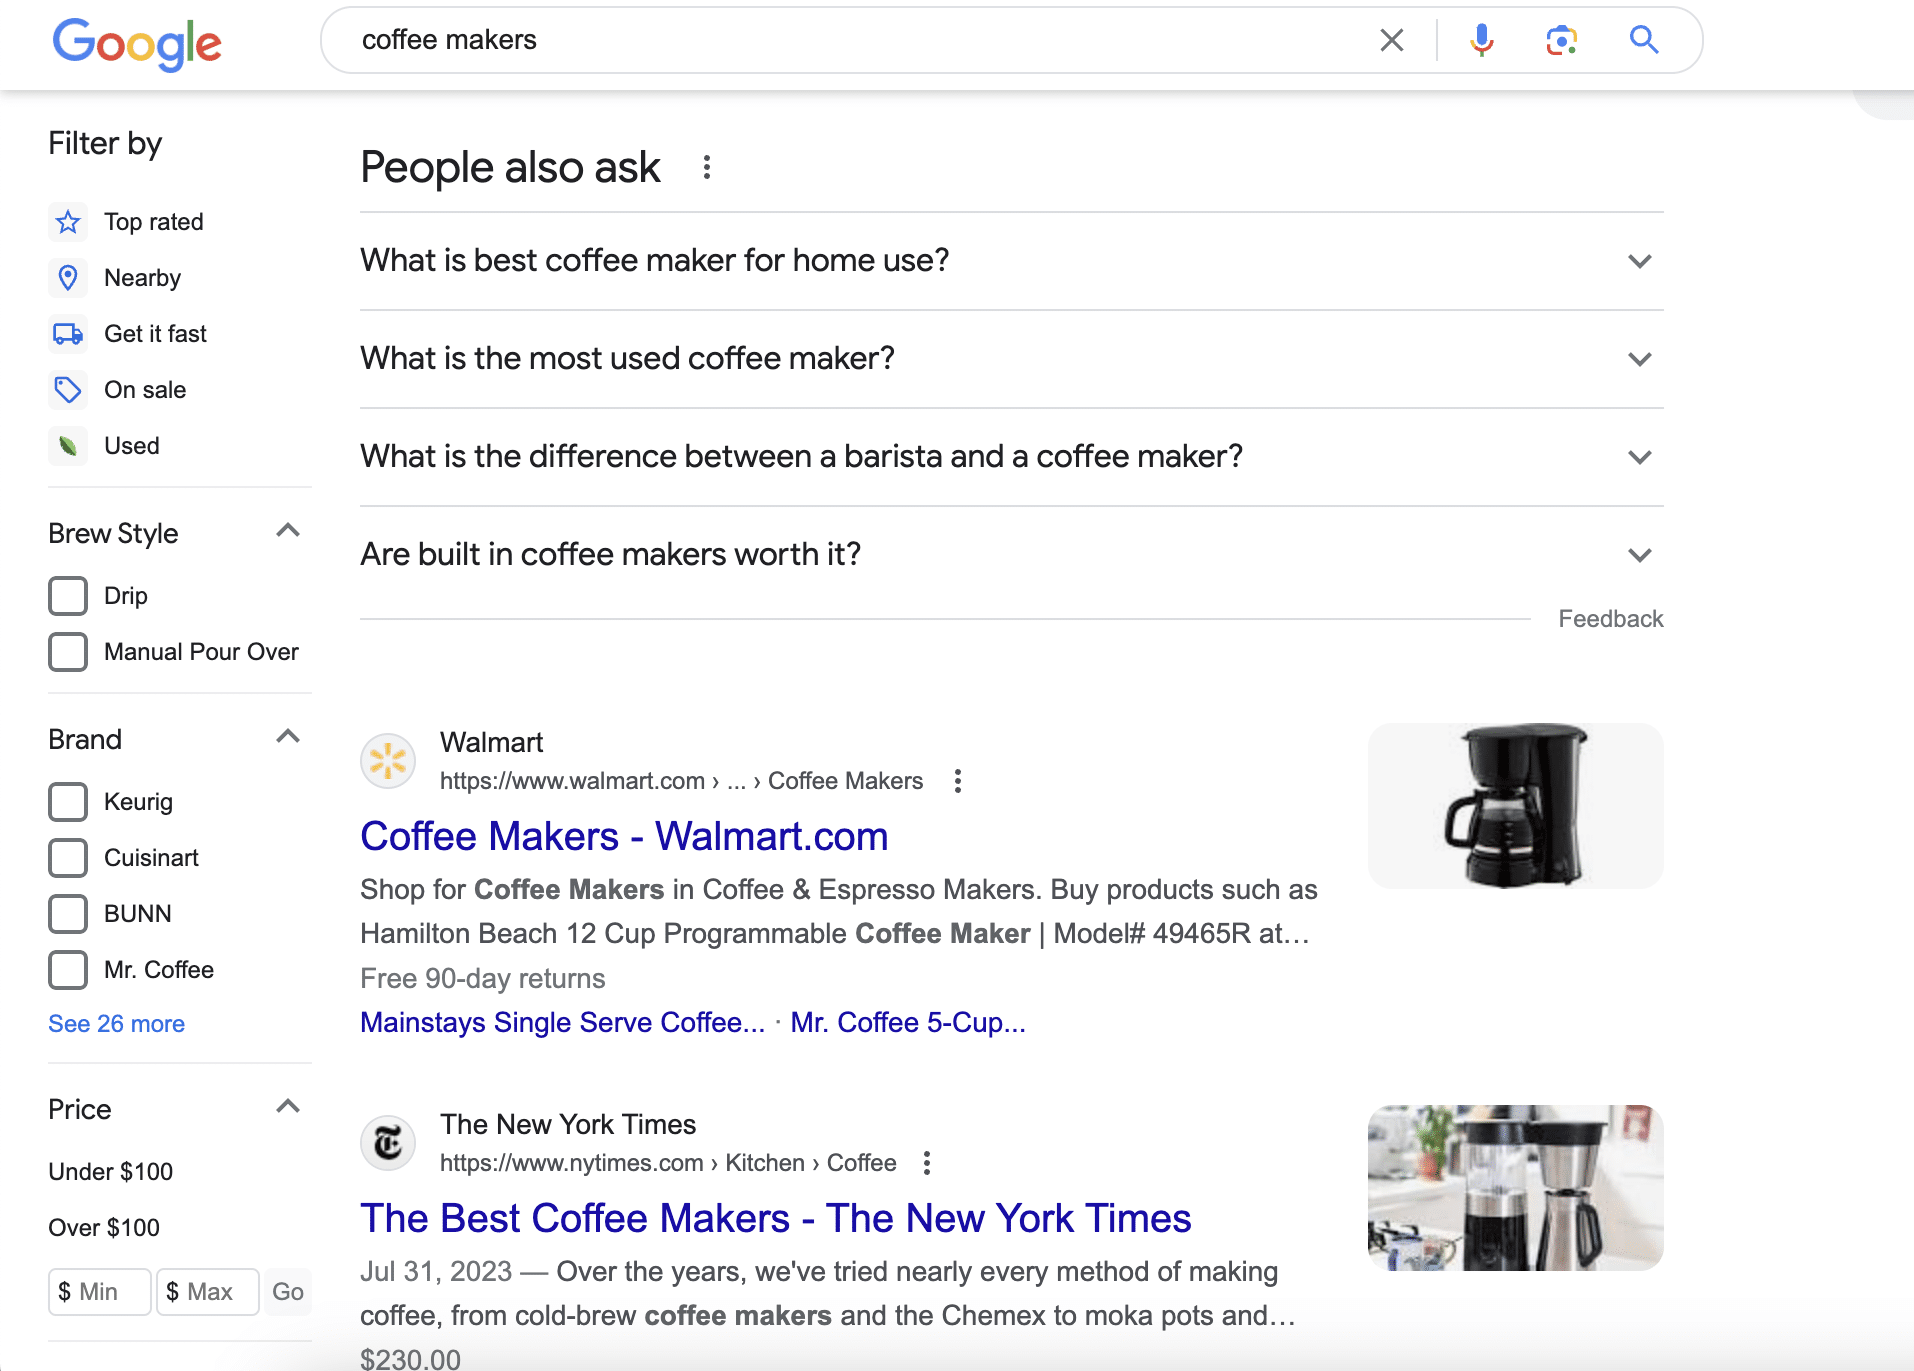Viewport: 1914px width, 1371px height.
Task: Click the Walmart URL breadcrumb
Action: click(681, 781)
